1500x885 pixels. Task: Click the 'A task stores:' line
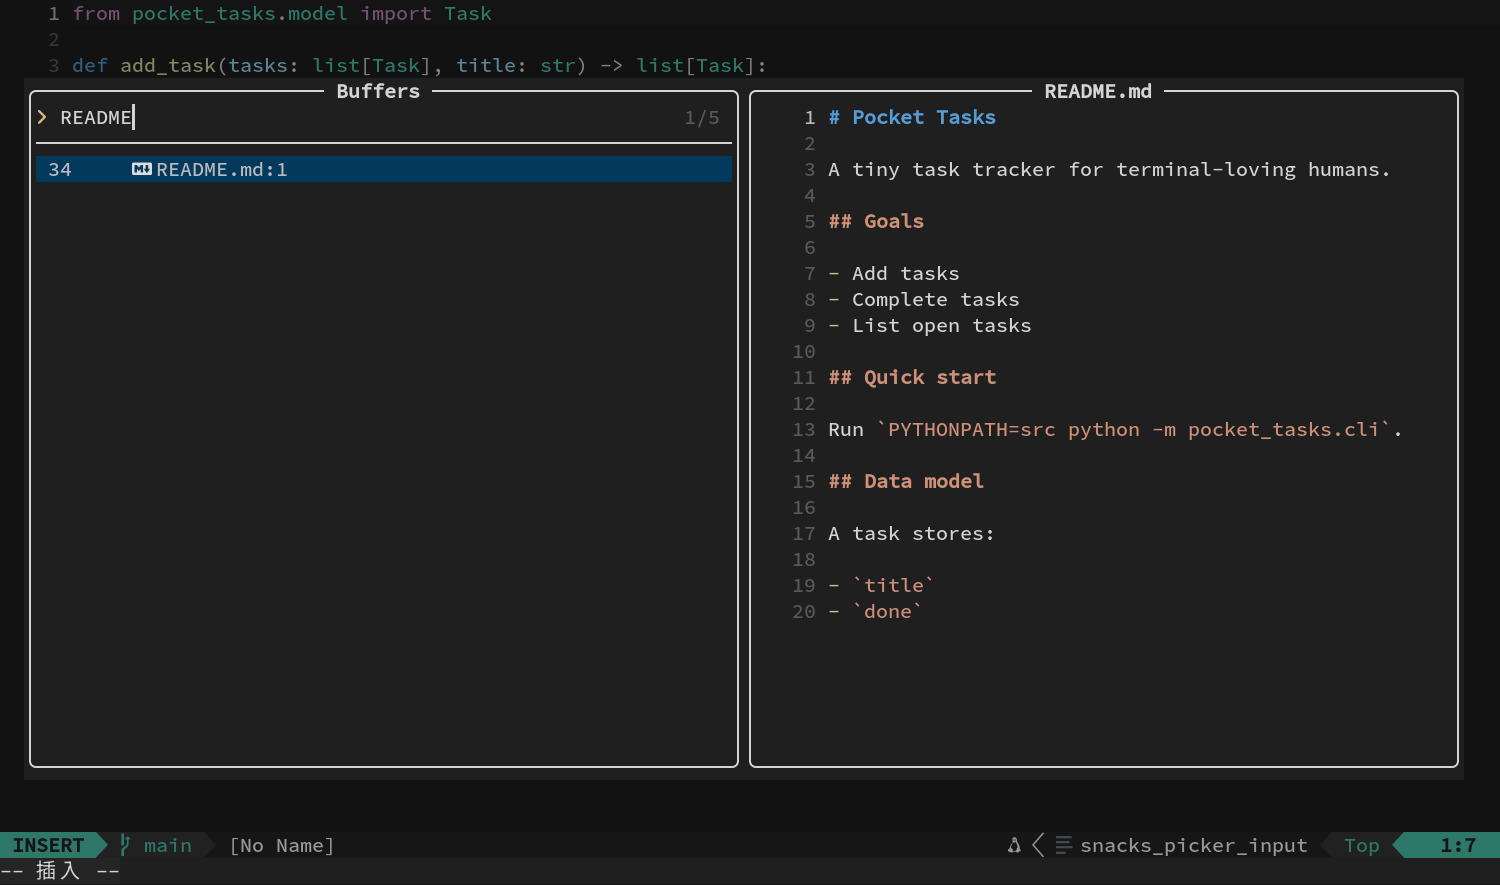(912, 533)
